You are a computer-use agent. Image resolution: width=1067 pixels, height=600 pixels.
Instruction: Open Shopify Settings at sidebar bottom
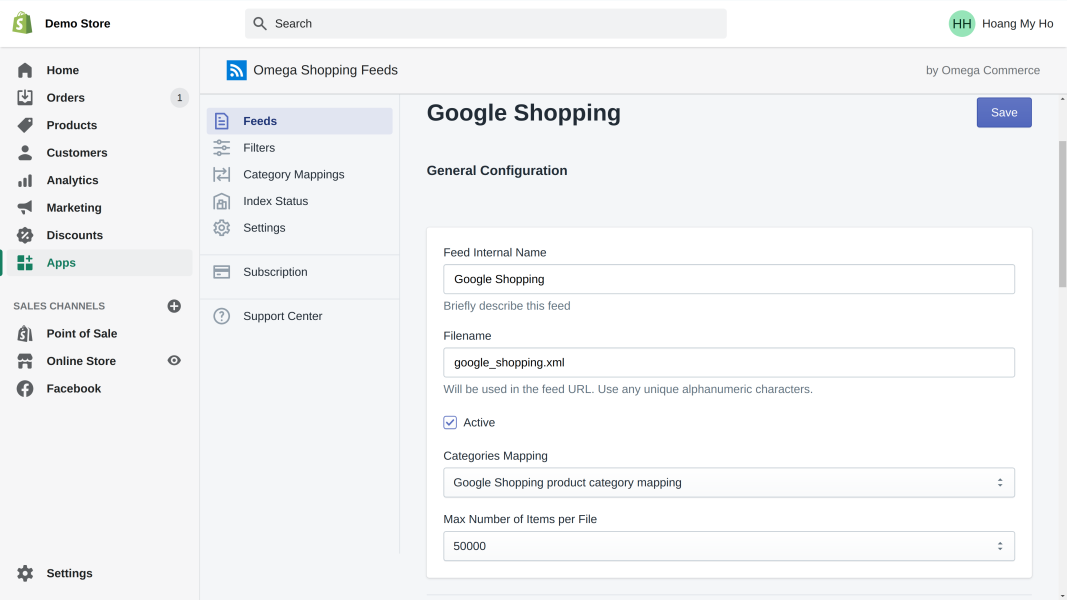[x=69, y=573]
